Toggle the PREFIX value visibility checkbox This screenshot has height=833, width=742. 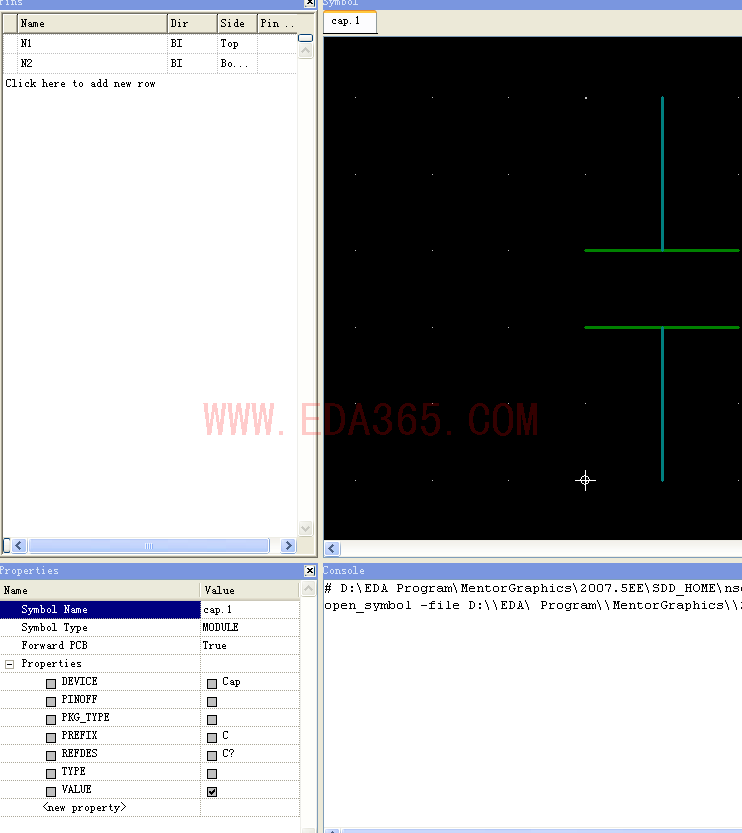(x=212, y=737)
